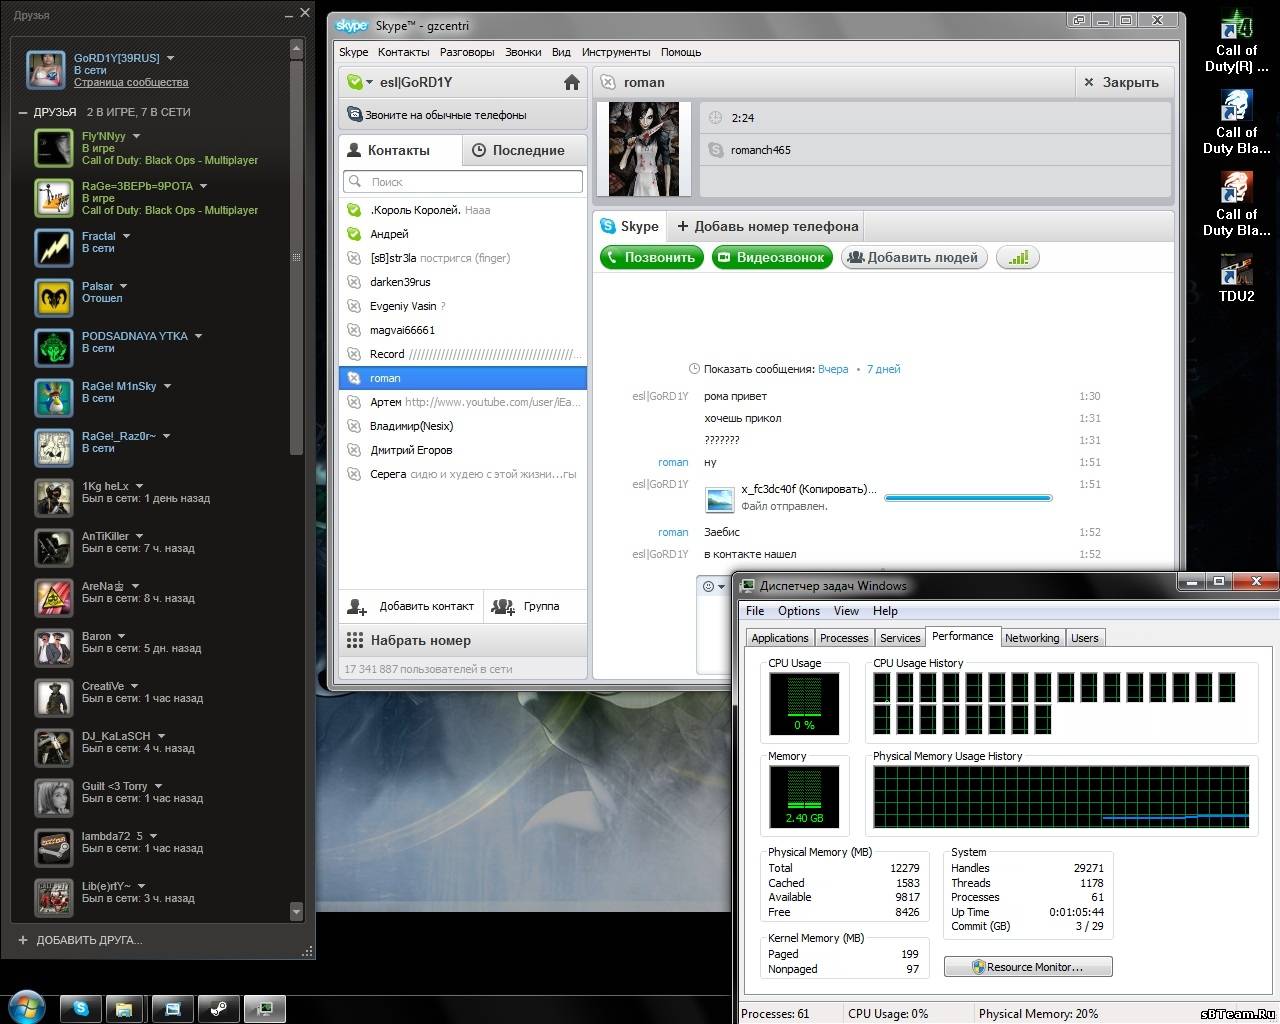Select the 'Skype' conversation tab

(630, 226)
